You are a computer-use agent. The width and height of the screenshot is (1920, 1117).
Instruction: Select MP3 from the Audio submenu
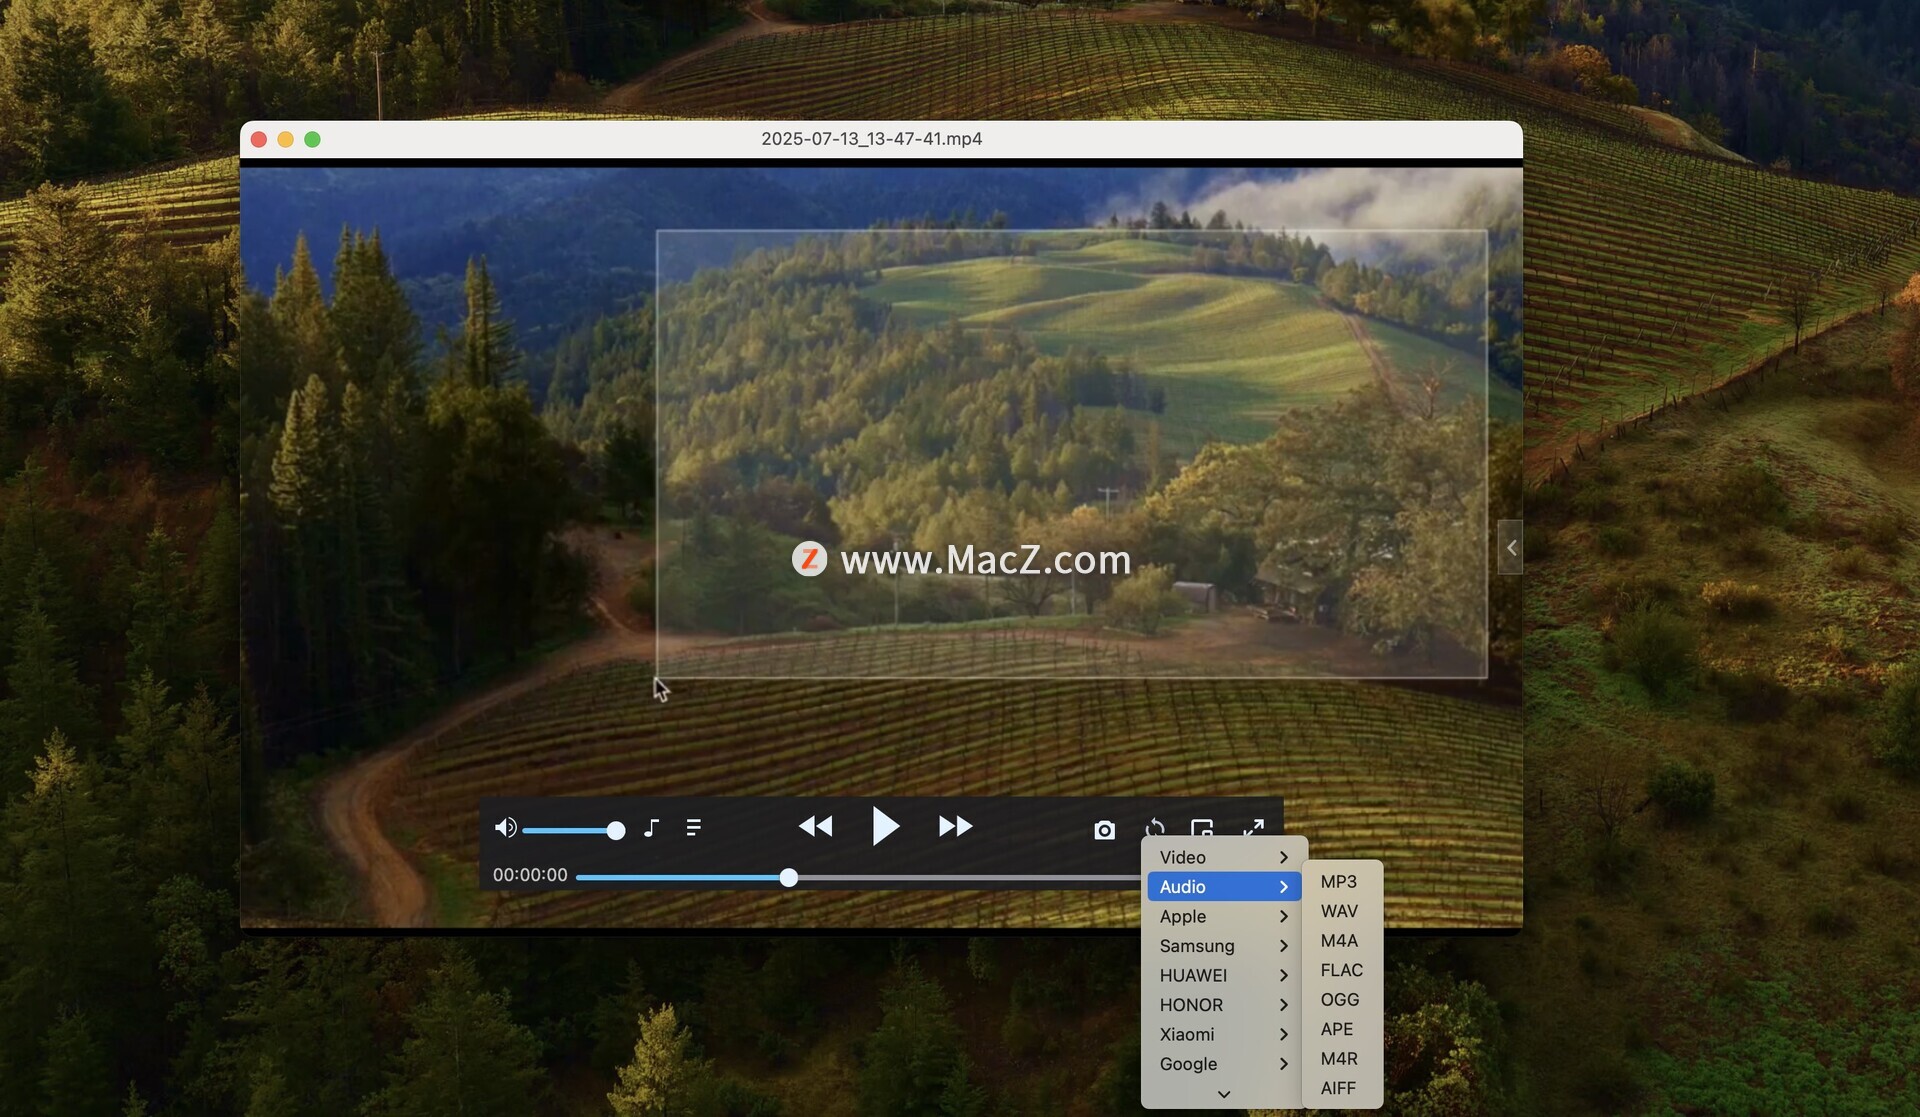(1338, 882)
